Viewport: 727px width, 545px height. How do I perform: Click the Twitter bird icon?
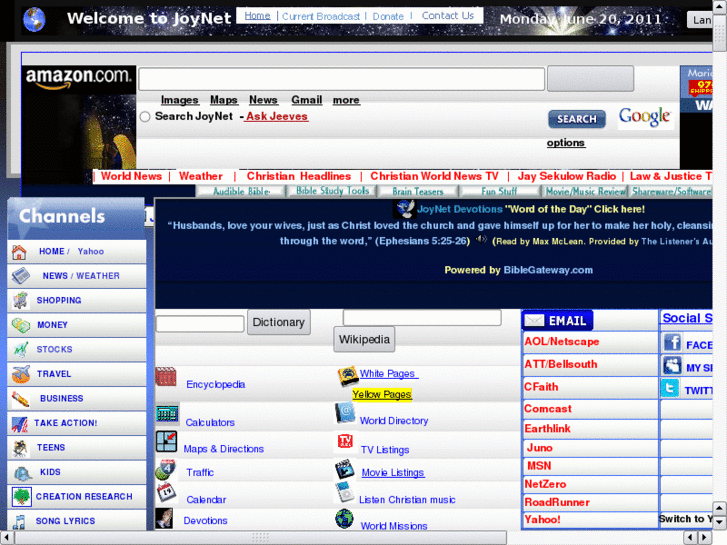[670, 388]
